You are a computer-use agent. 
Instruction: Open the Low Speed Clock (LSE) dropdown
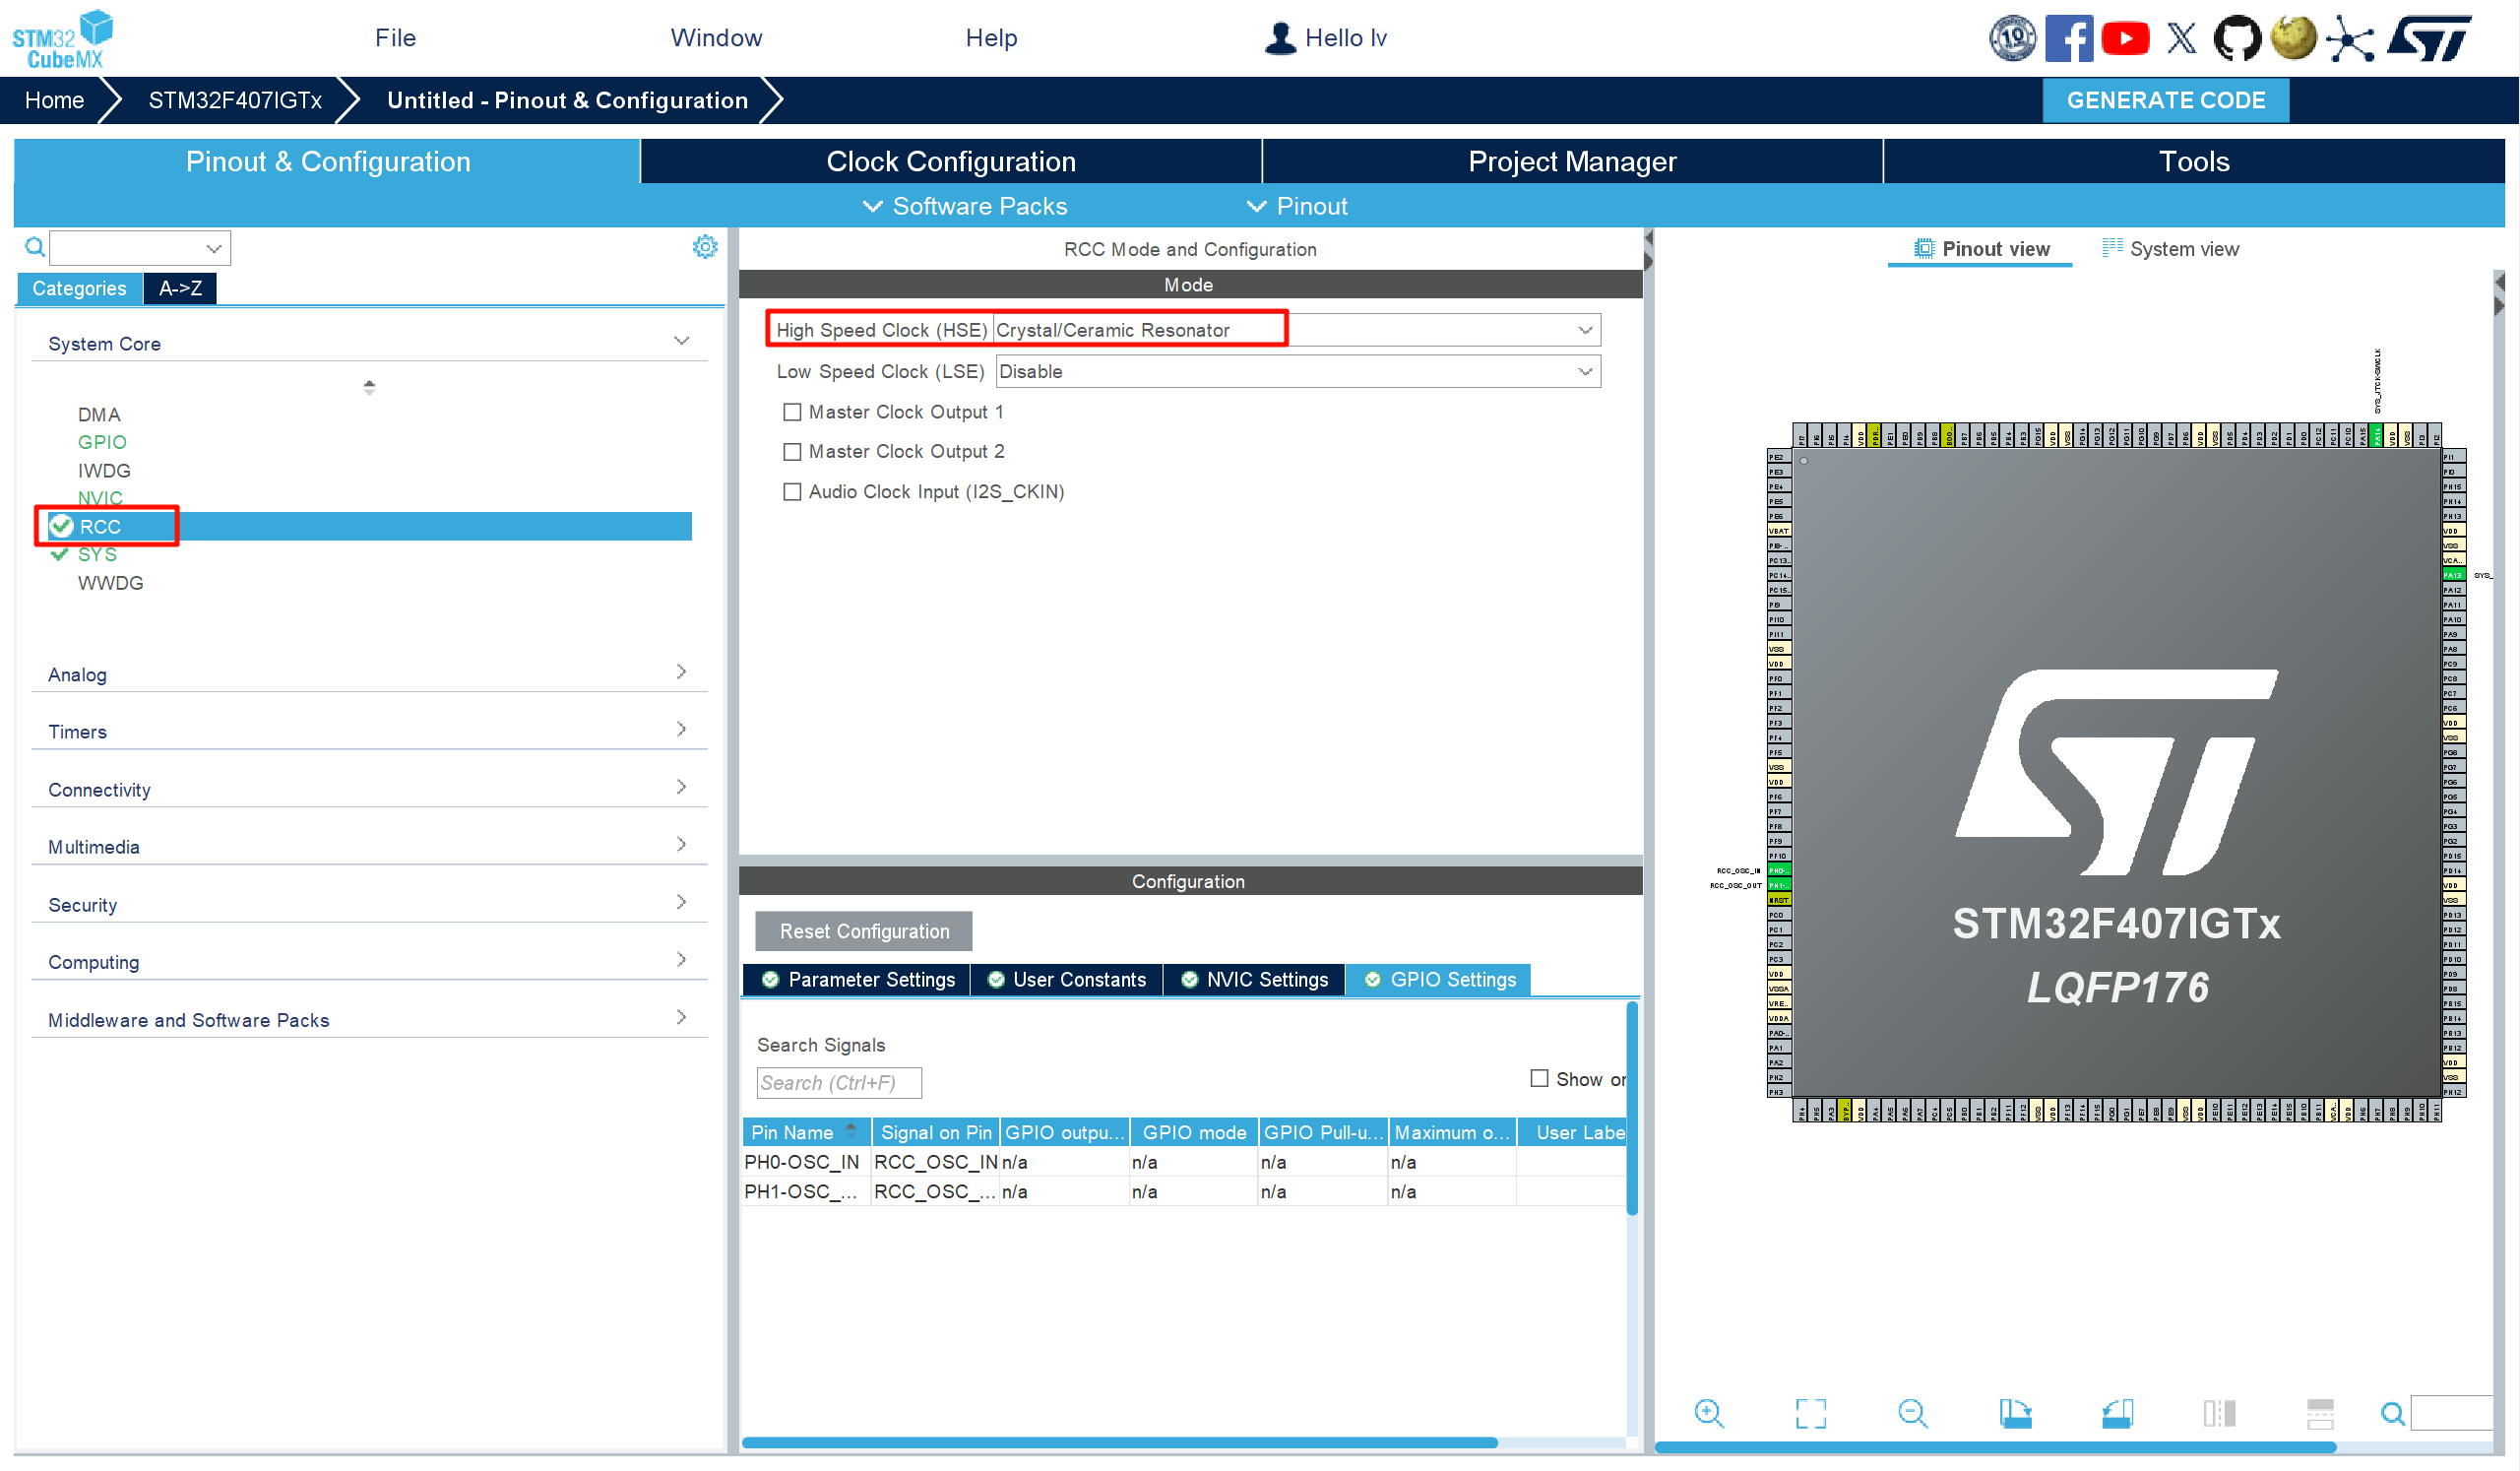(x=1297, y=372)
